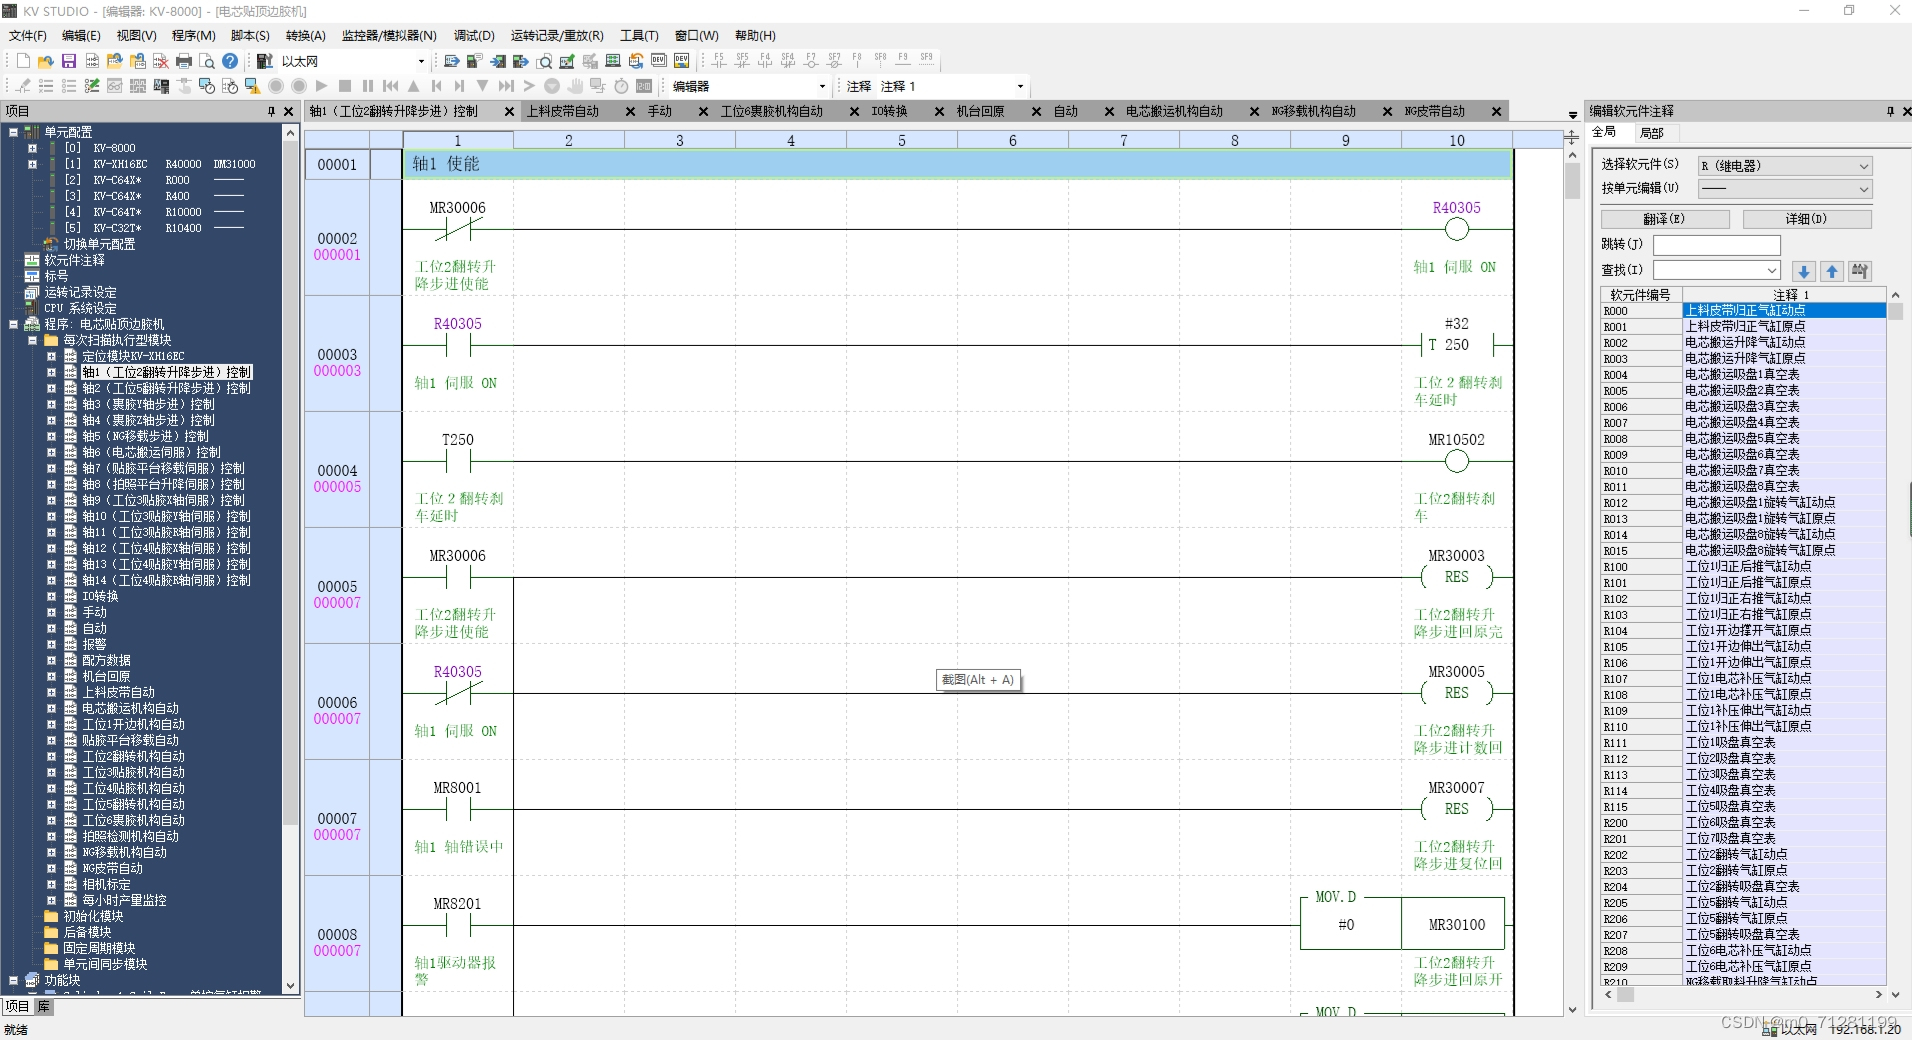This screenshot has height=1040, width=1912.
Task: Open the 注释 1 comment dropdown
Action: point(1020,86)
